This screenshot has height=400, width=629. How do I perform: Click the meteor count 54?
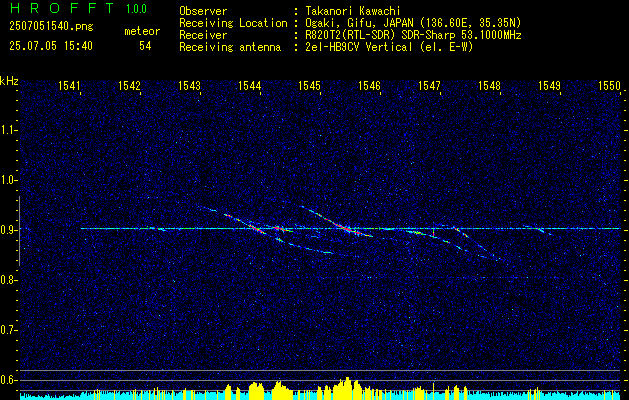[145, 46]
